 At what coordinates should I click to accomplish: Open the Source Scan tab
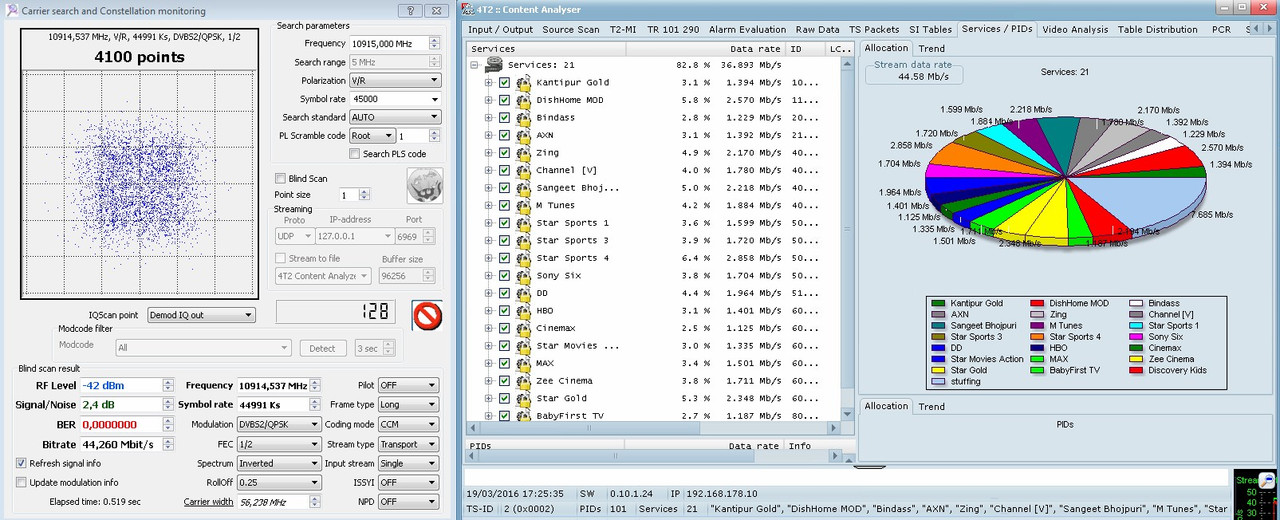(571, 30)
